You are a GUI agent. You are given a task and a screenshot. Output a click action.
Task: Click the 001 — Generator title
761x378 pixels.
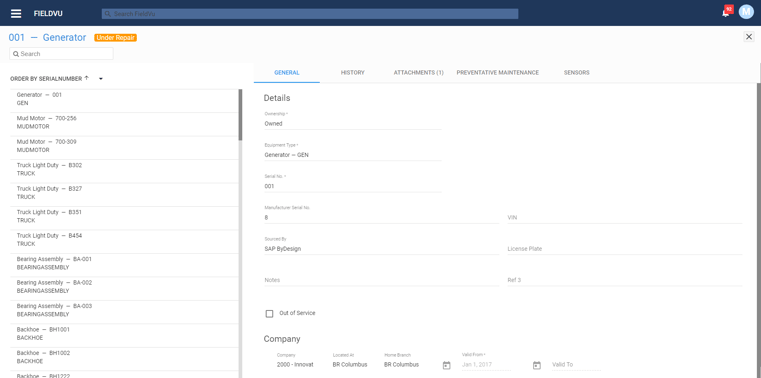pos(48,37)
